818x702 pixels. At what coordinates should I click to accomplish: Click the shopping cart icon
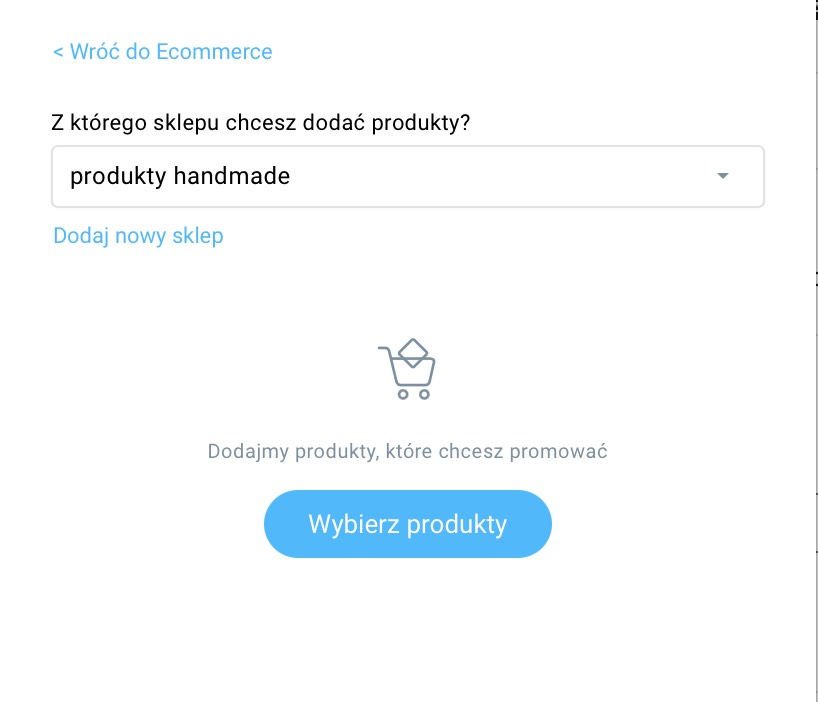(x=407, y=369)
